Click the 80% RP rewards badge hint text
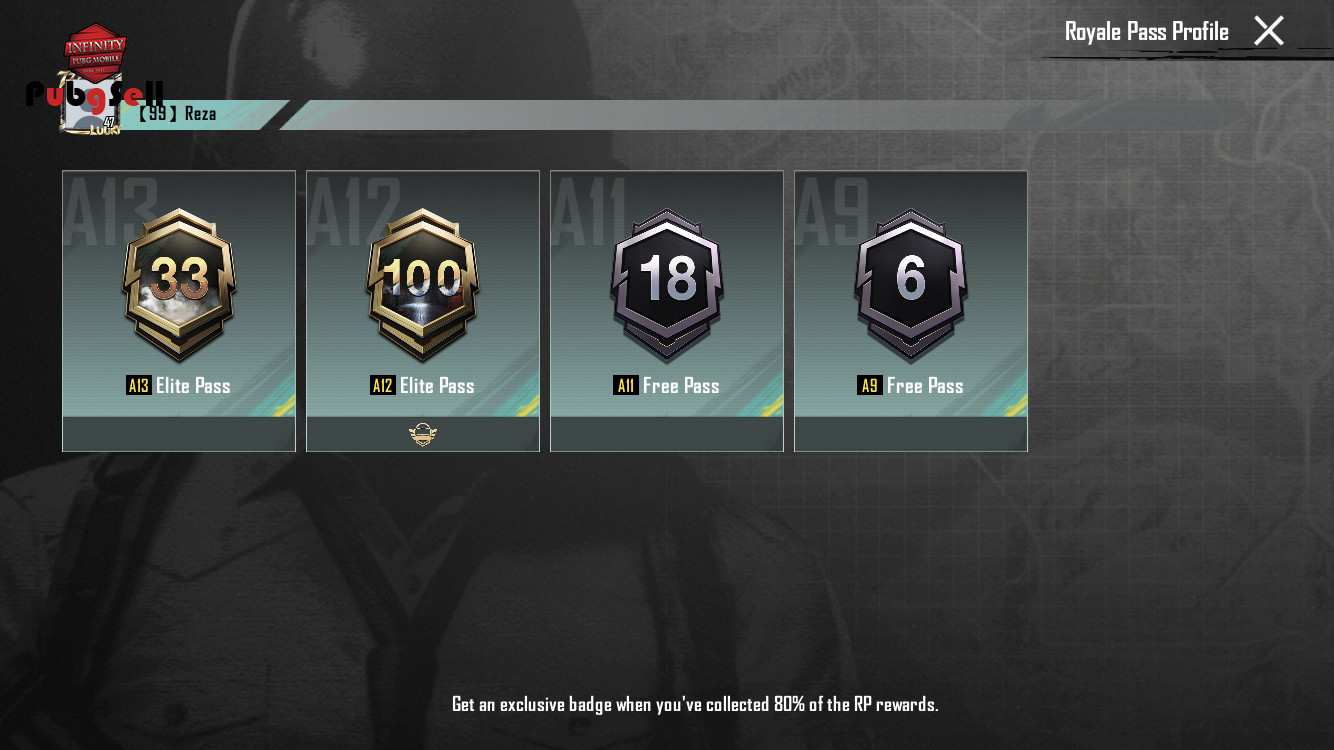The width and height of the screenshot is (1334, 750). tap(695, 704)
